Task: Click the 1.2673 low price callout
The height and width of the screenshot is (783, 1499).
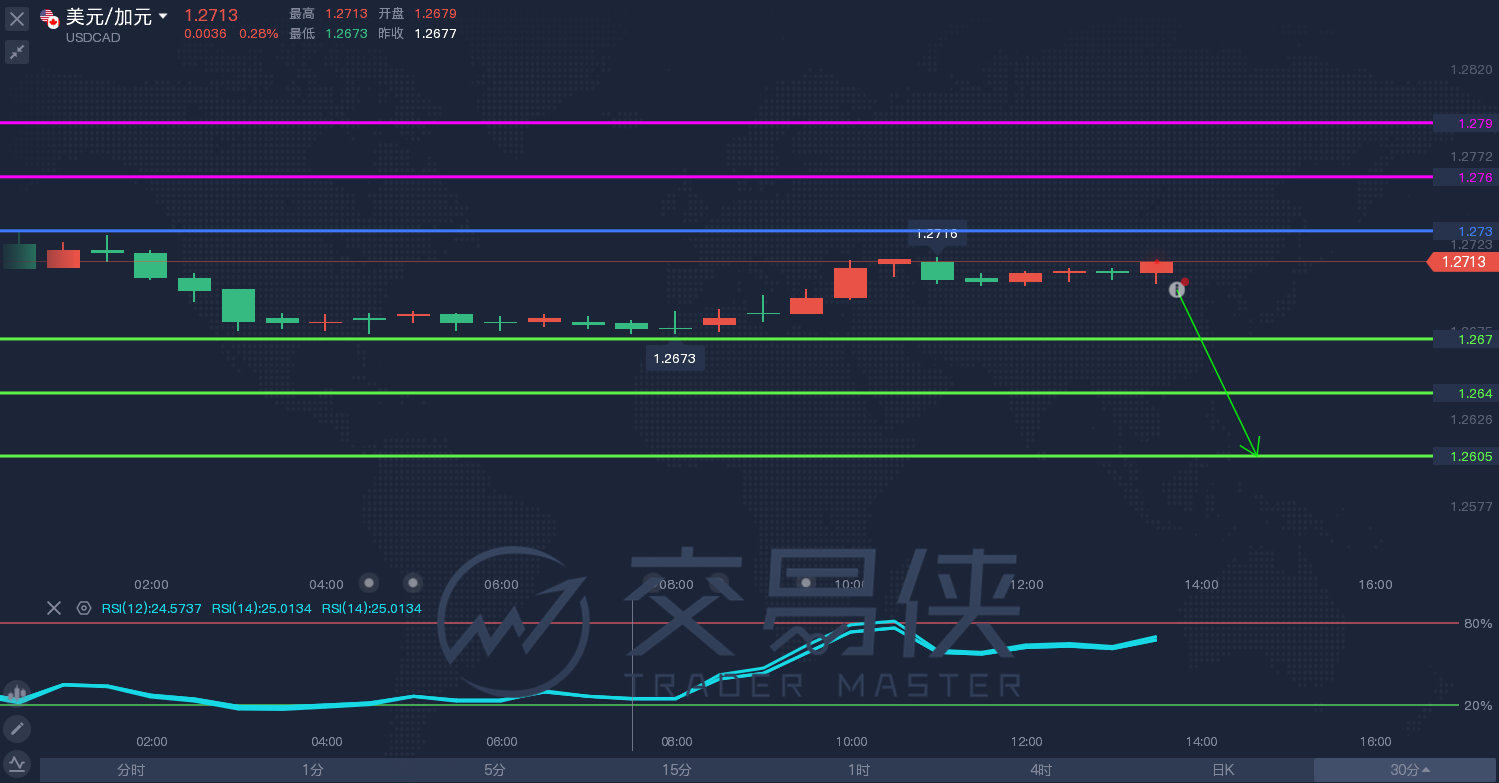Action: (x=674, y=358)
